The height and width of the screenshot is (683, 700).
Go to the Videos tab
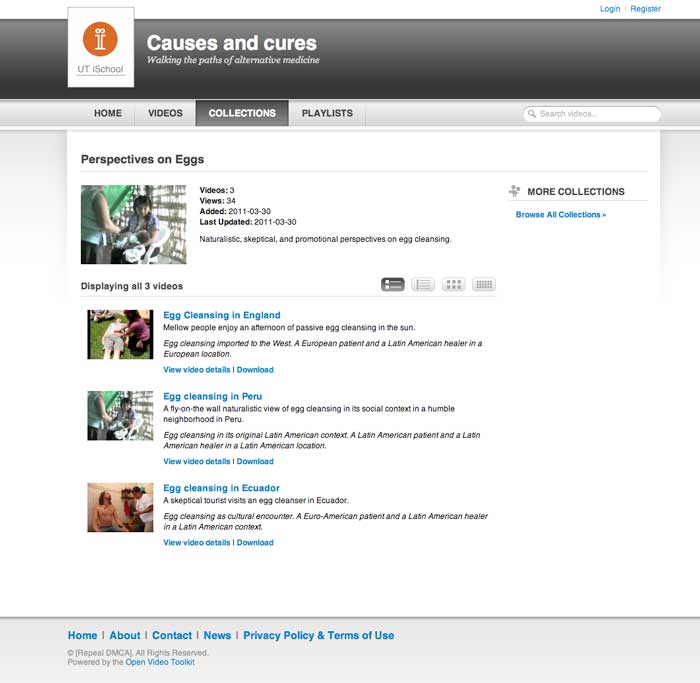click(x=165, y=113)
